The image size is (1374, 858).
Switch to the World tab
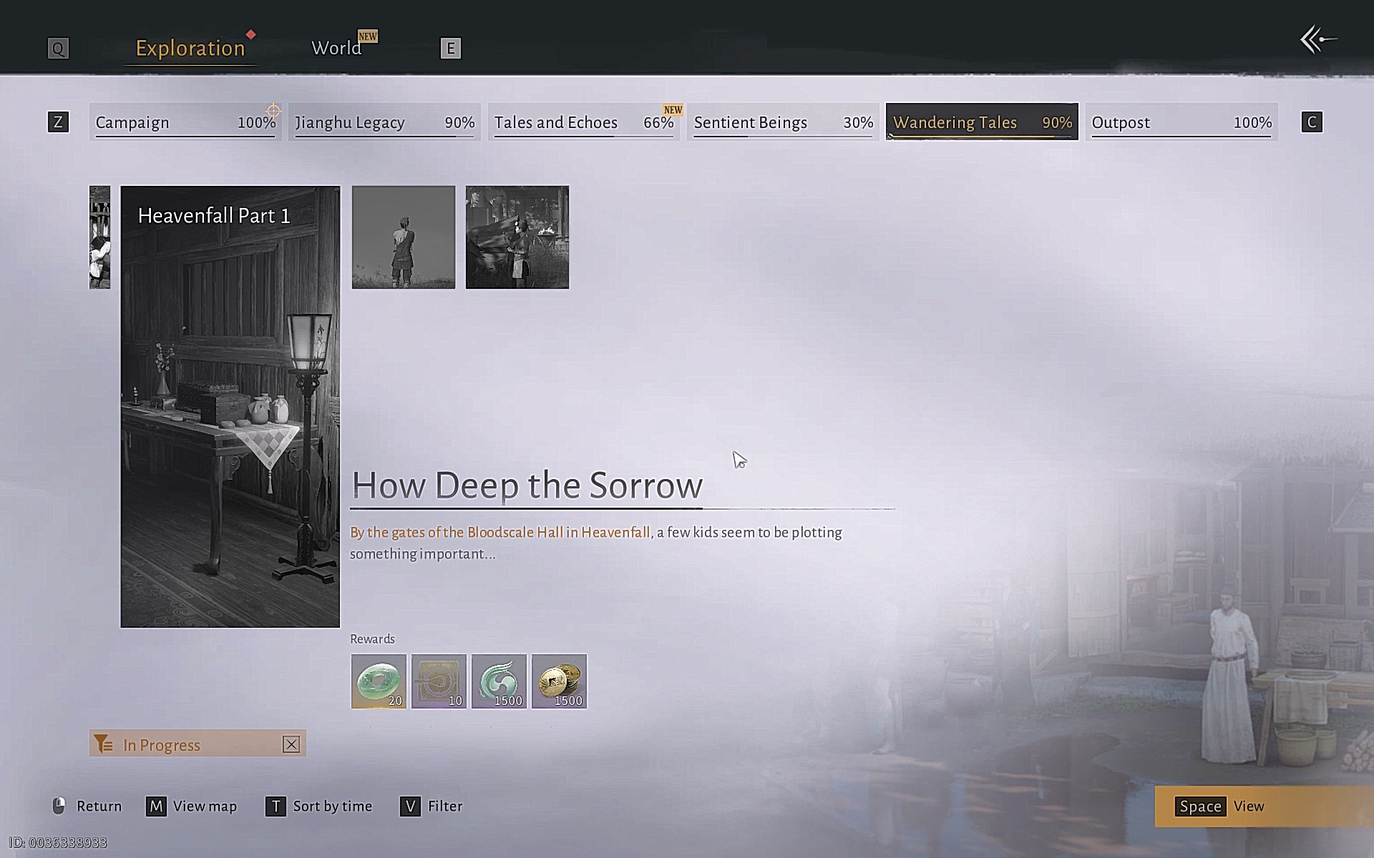[336, 48]
